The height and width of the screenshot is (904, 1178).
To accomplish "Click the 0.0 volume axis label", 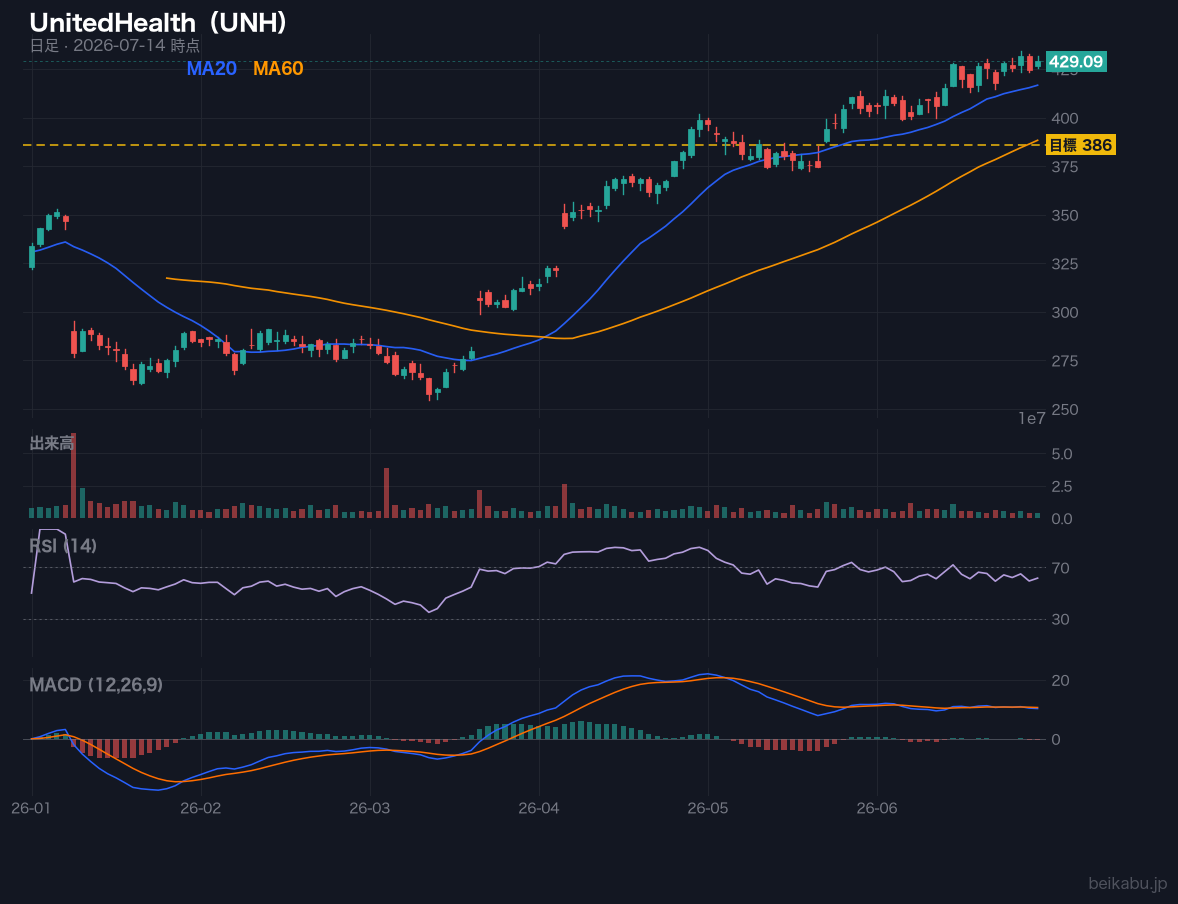I will [1062, 519].
